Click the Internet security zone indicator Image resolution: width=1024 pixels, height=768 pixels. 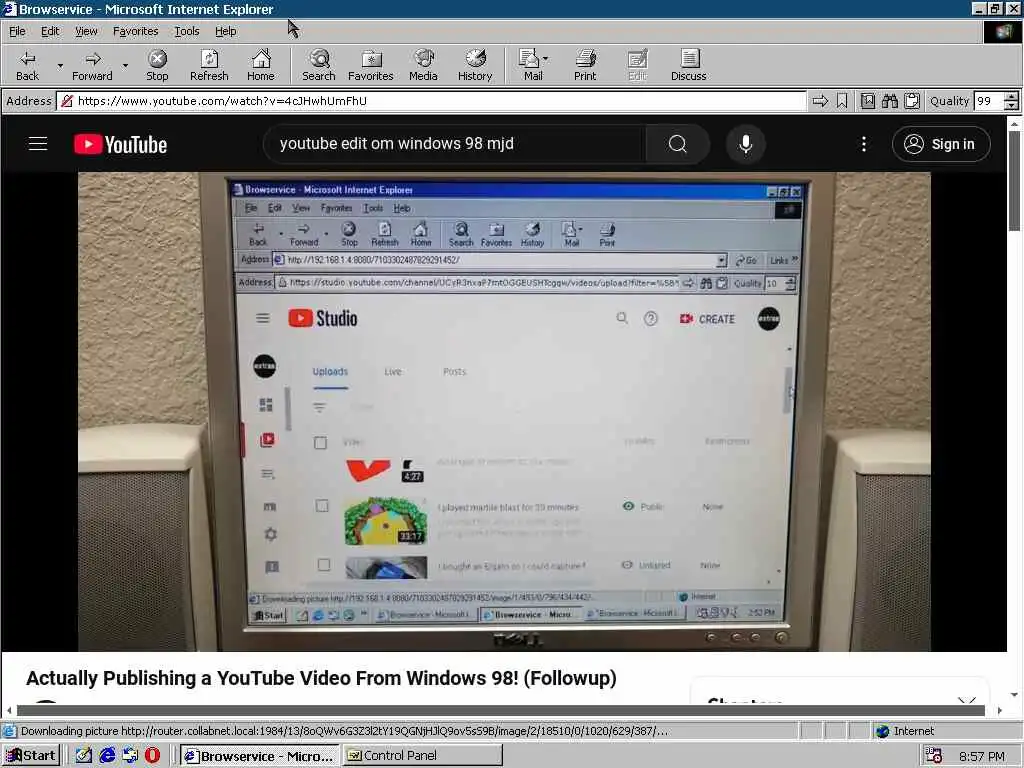905,731
